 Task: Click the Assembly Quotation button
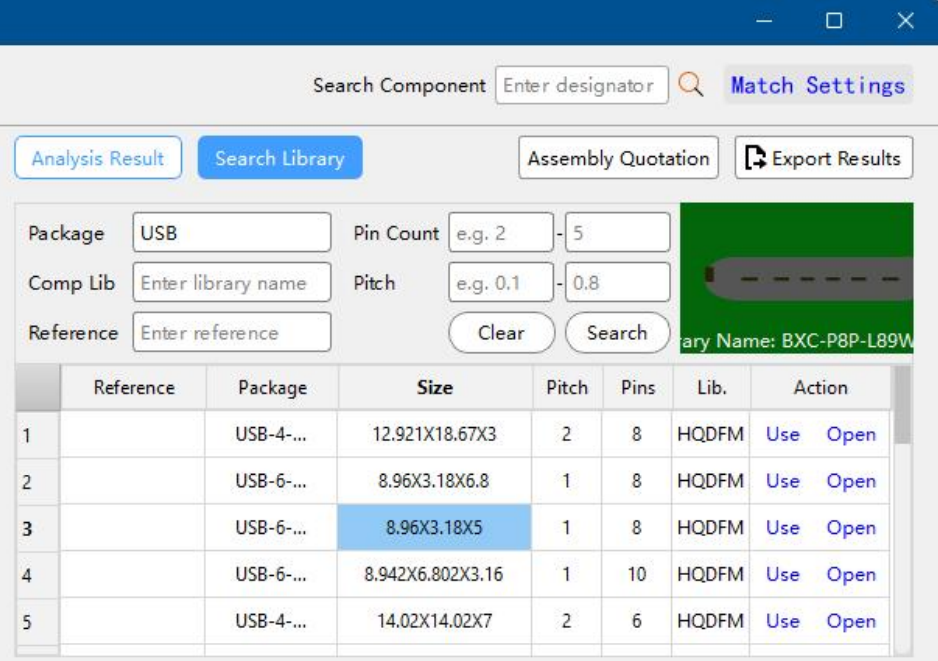tap(618, 158)
